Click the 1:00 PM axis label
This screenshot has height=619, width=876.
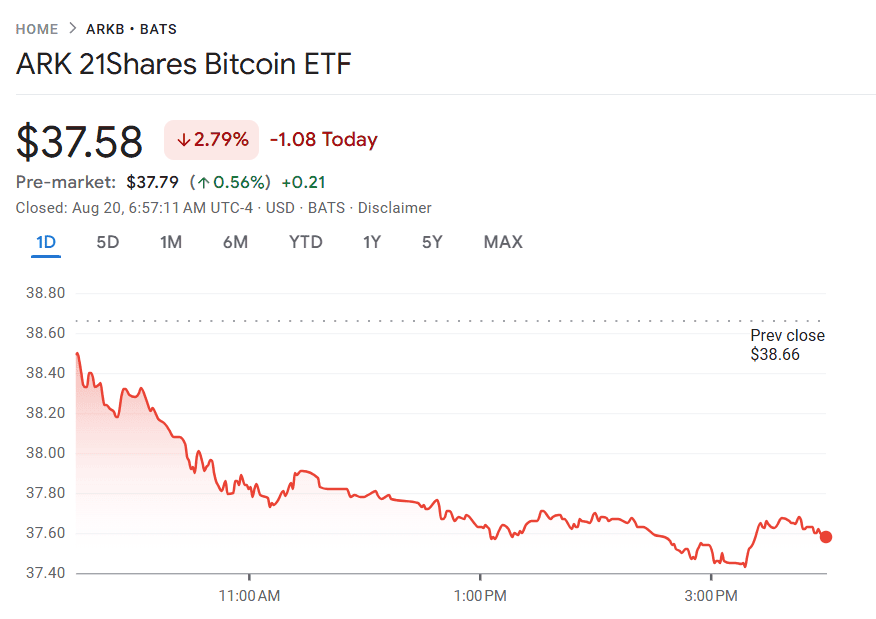point(480,596)
